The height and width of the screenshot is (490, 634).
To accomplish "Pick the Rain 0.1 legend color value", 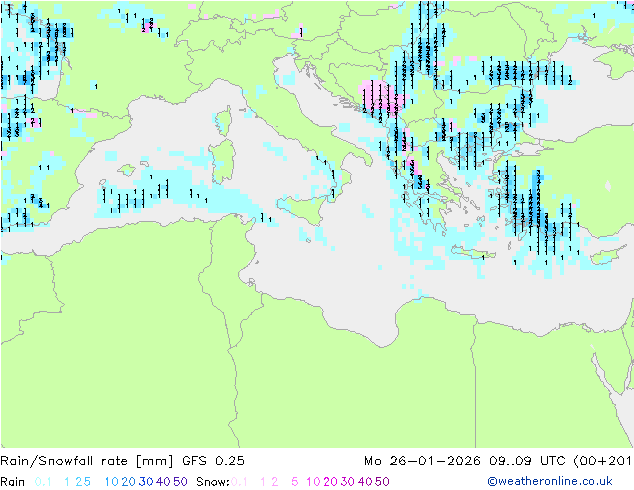I will [43, 482].
